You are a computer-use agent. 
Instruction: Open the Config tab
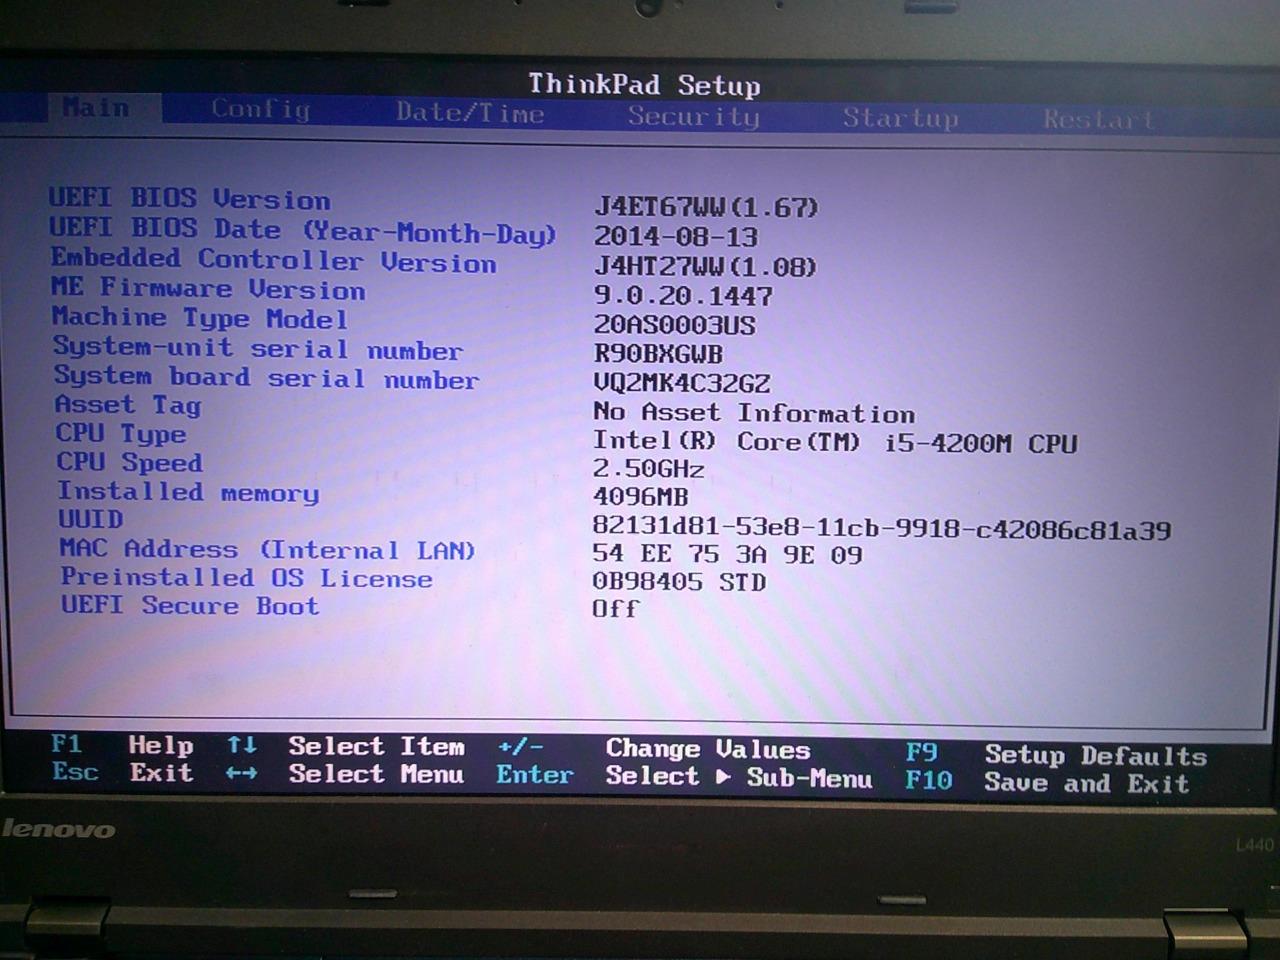[x=261, y=109]
